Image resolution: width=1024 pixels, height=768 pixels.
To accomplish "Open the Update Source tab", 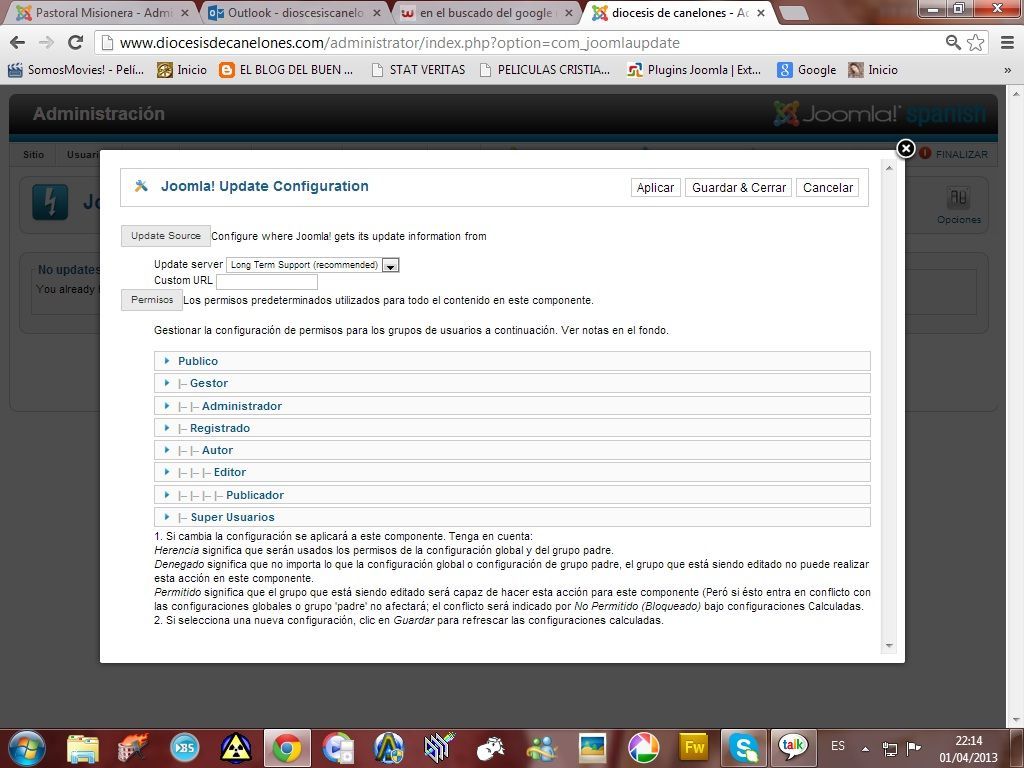I will 166,236.
